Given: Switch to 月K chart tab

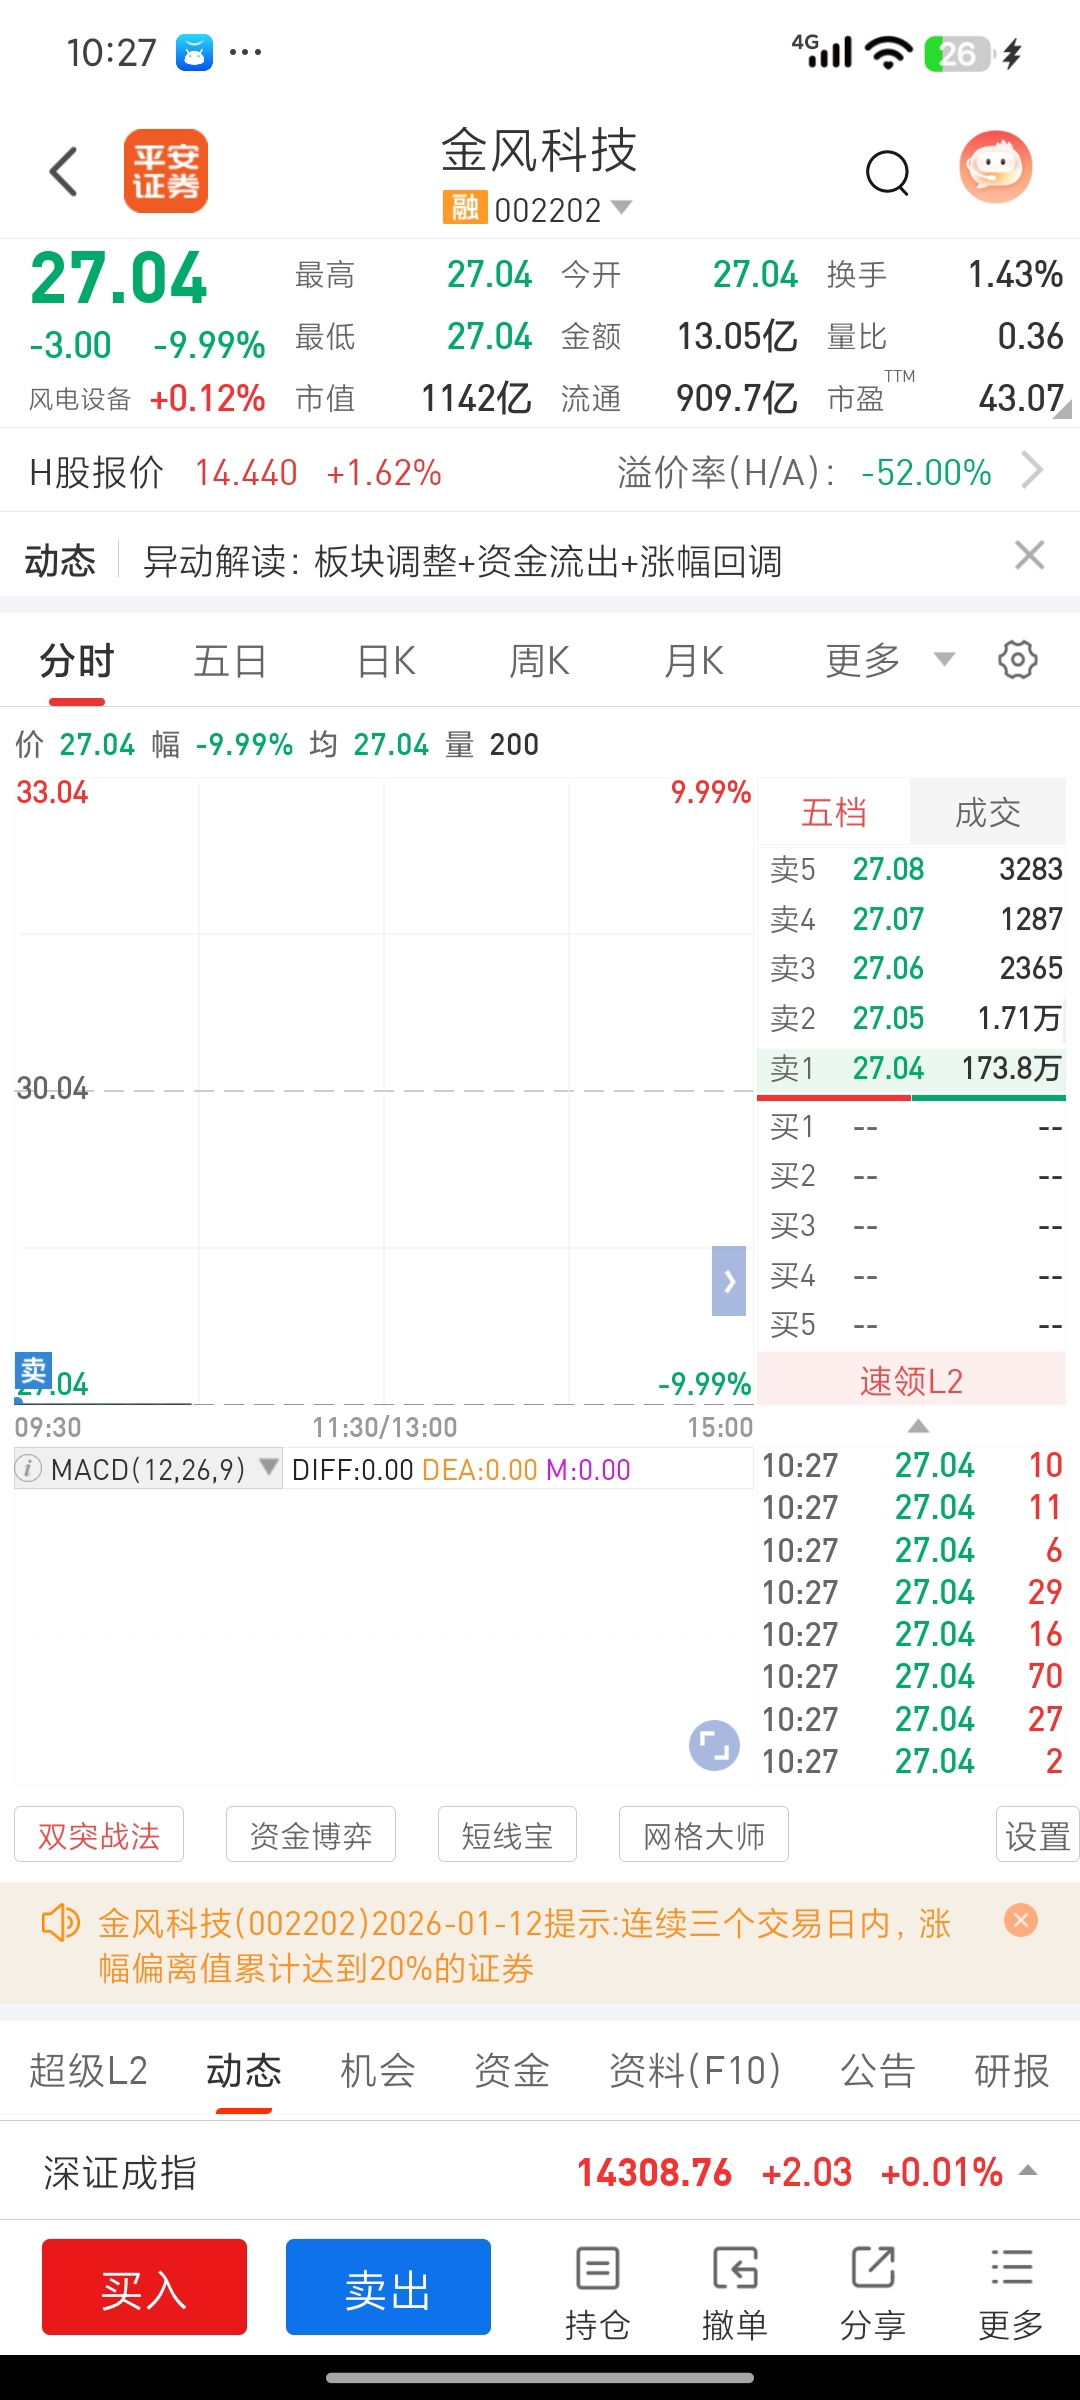Looking at the screenshot, I should tap(694, 661).
